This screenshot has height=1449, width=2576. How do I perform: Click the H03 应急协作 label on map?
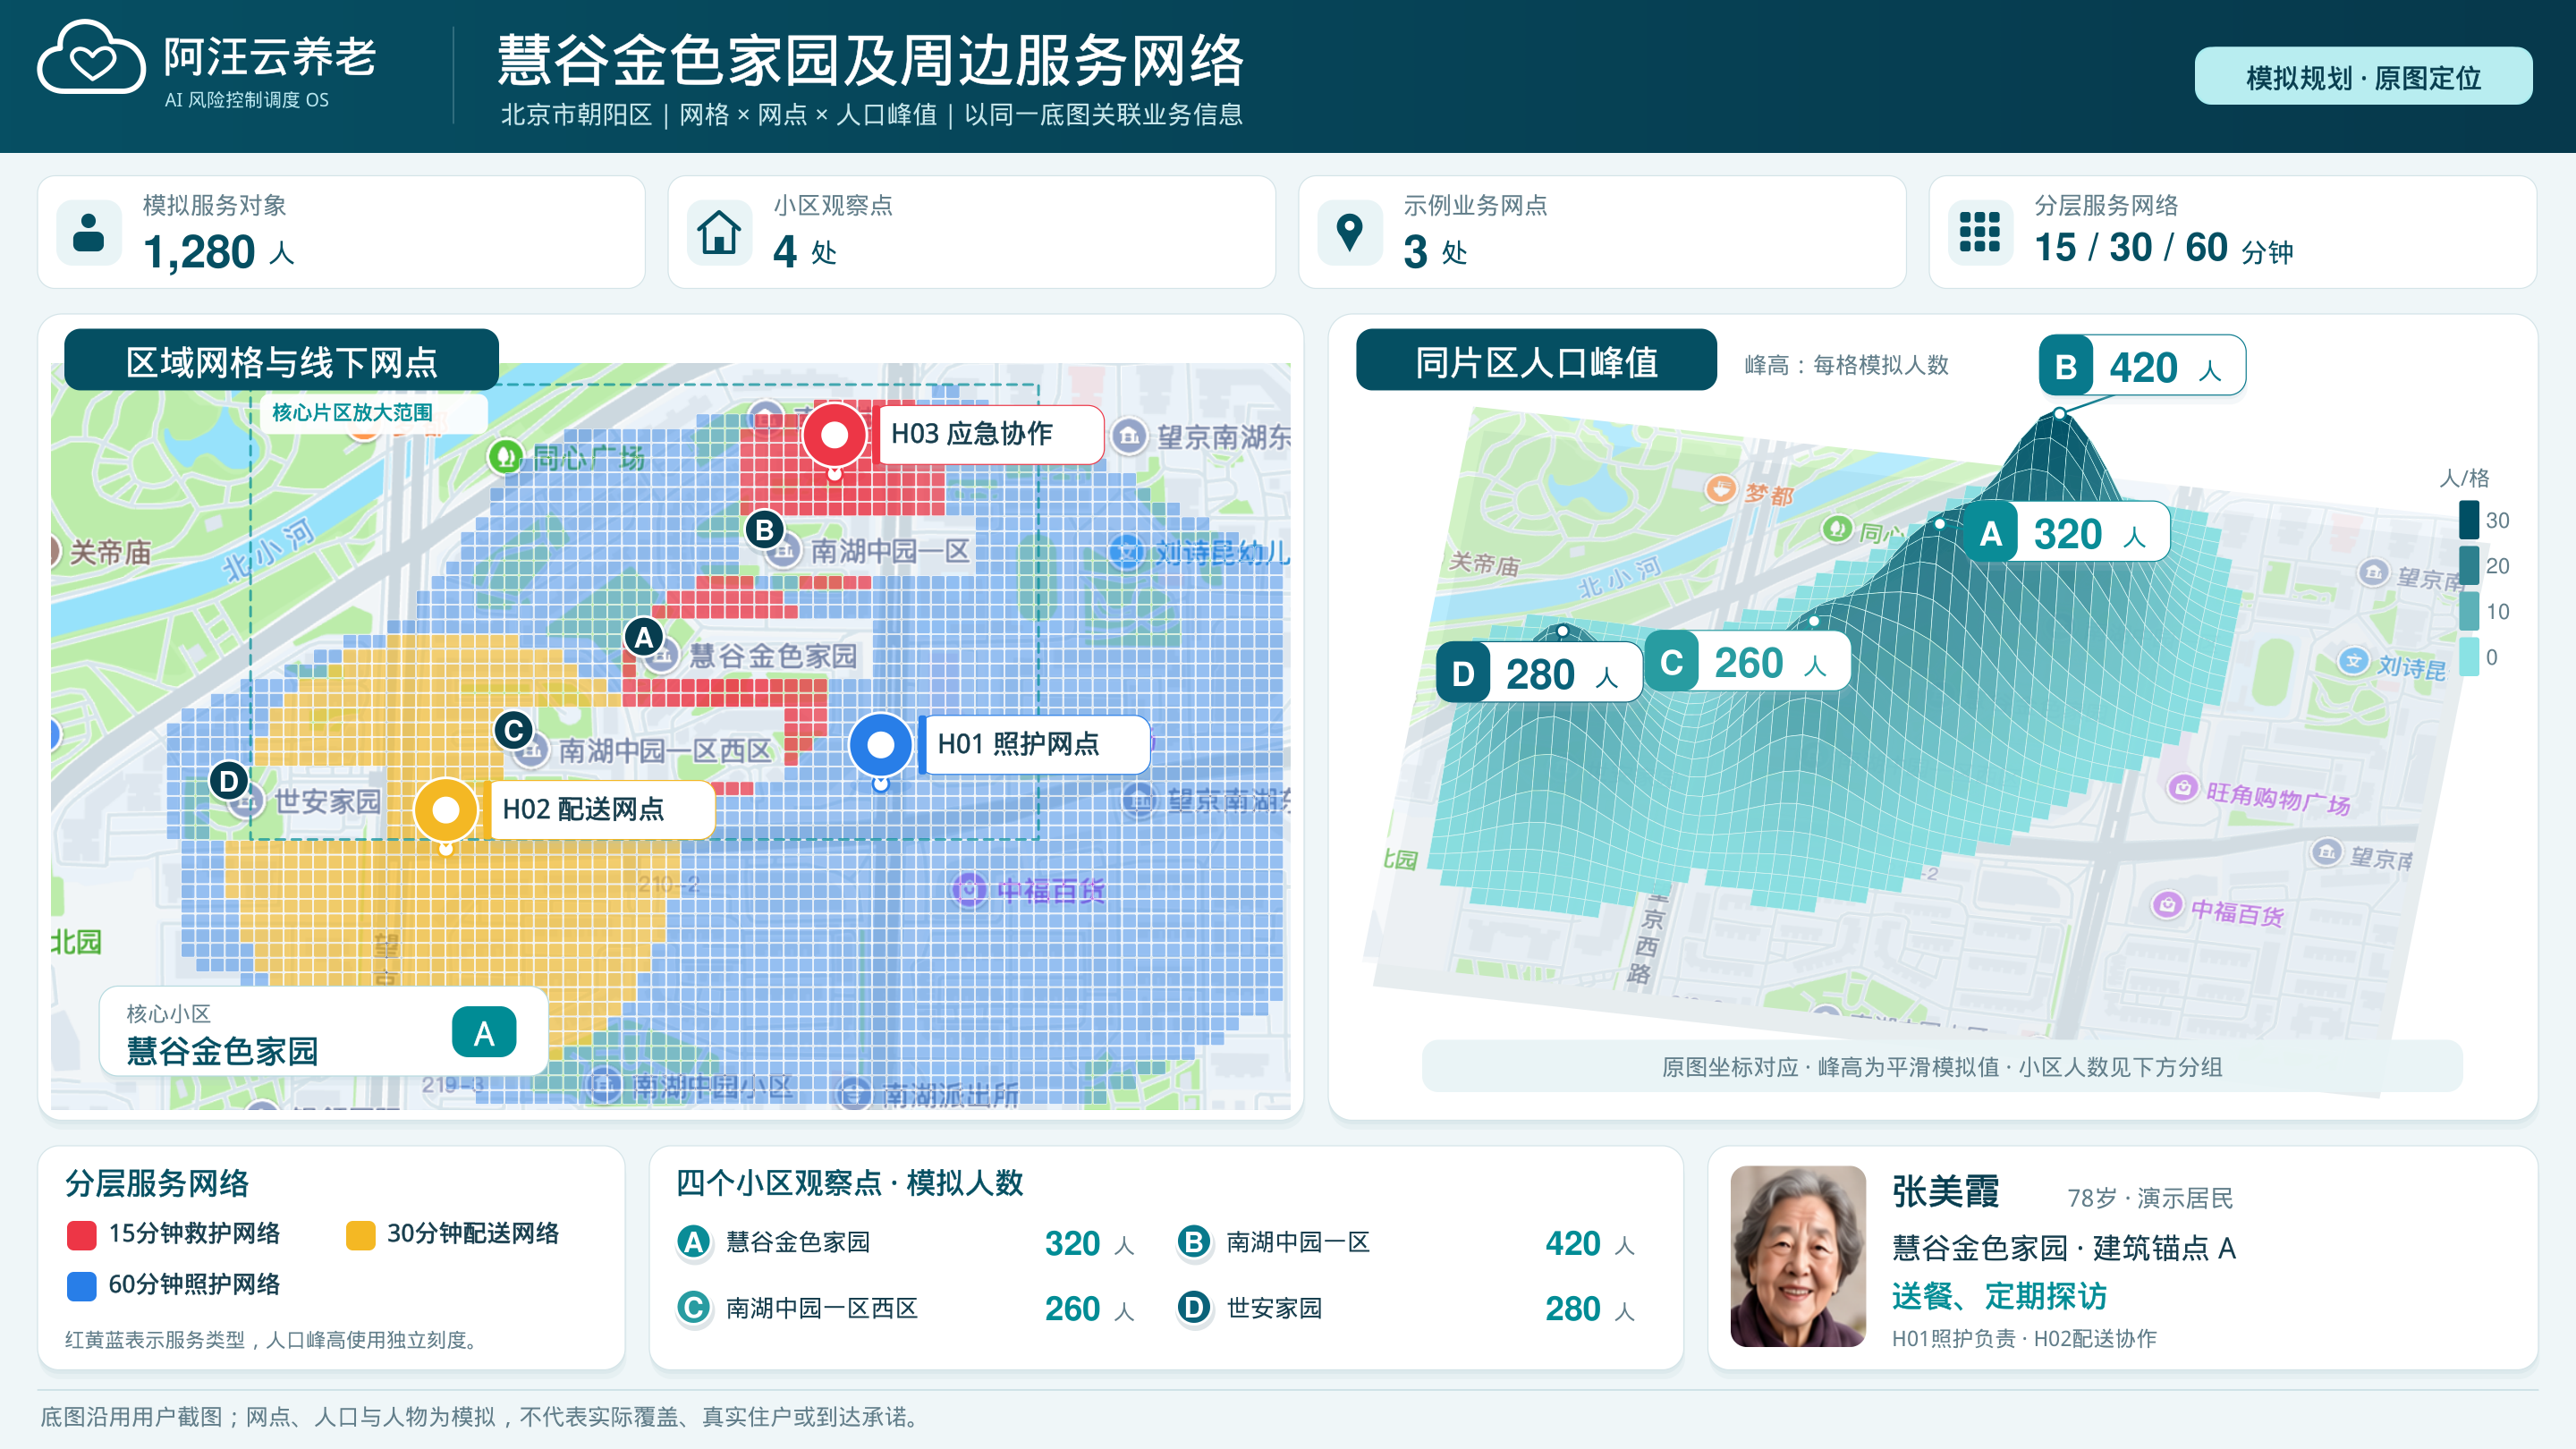click(990, 434)
